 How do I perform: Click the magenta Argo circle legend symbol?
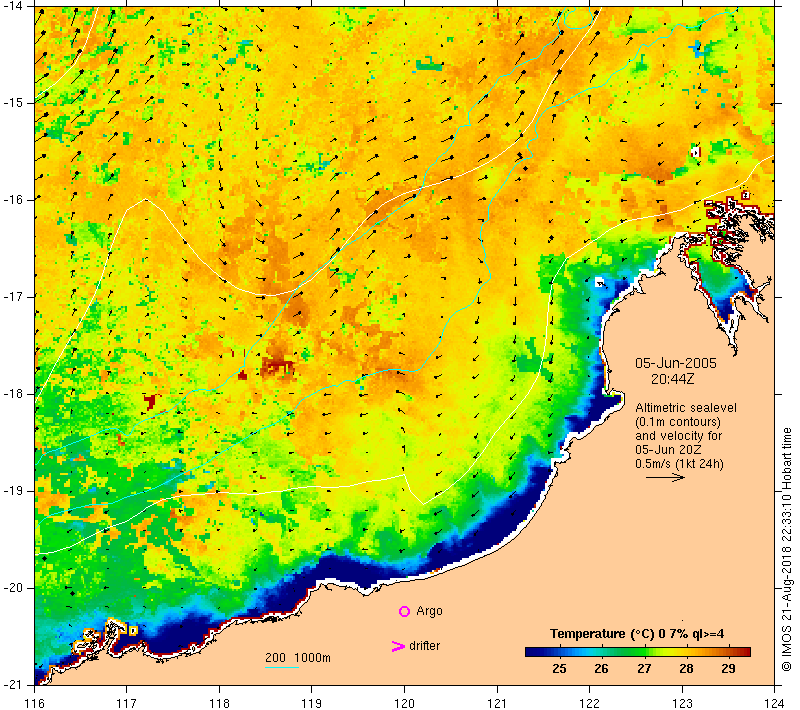pyautogui.click(x=404, y=611)
